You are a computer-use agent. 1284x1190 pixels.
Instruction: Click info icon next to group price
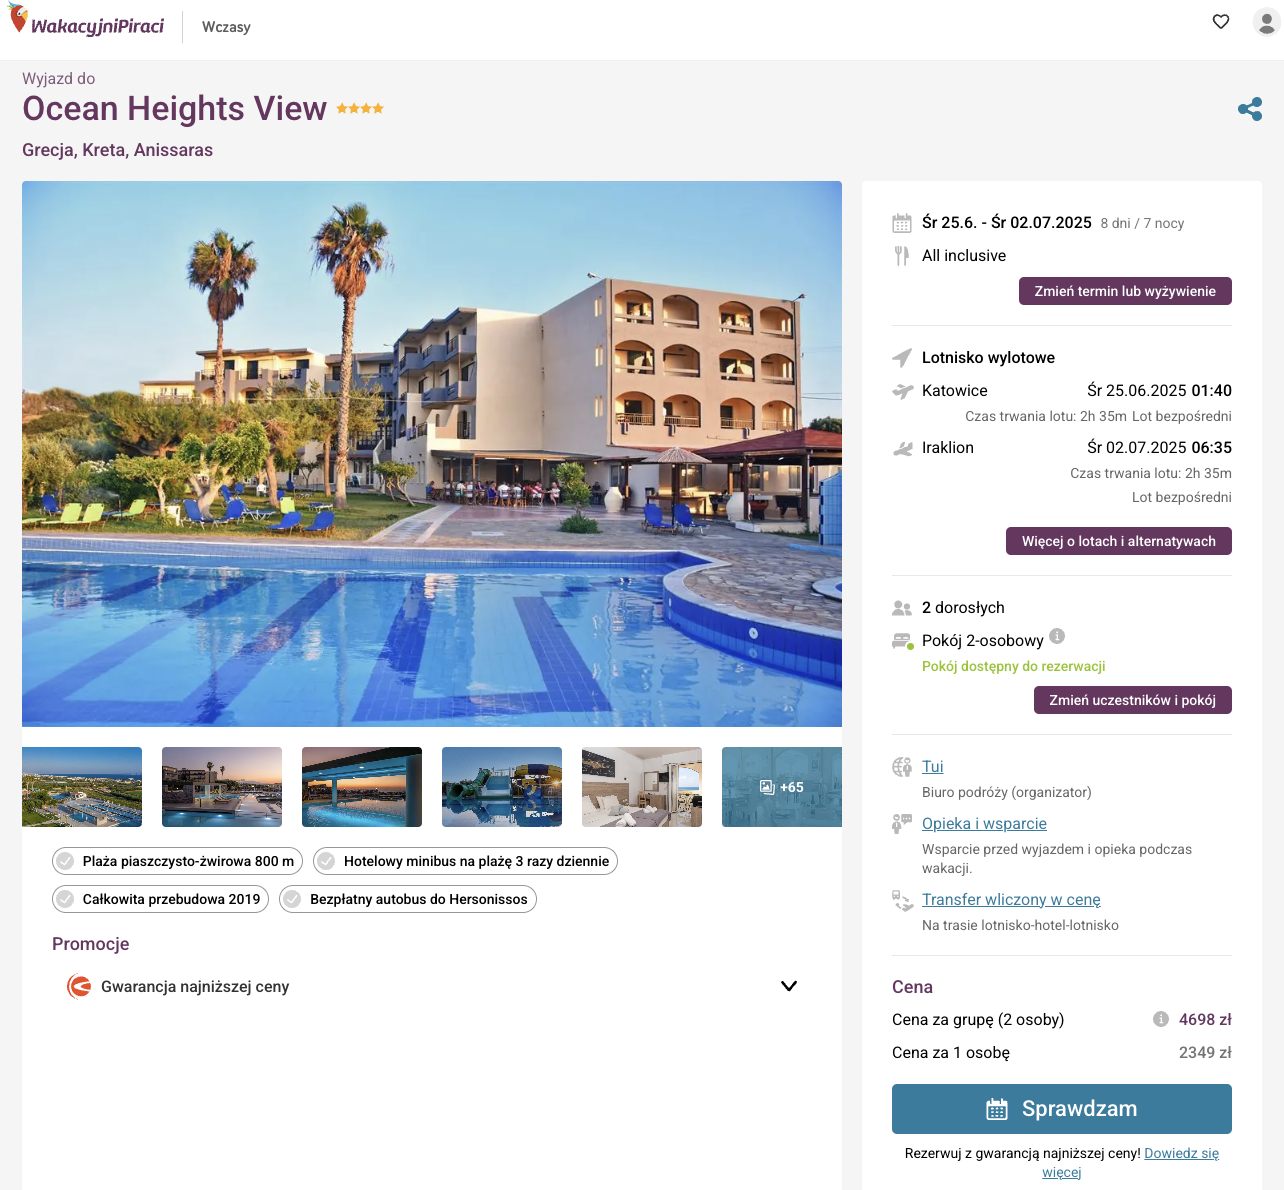point(1160,1019)
